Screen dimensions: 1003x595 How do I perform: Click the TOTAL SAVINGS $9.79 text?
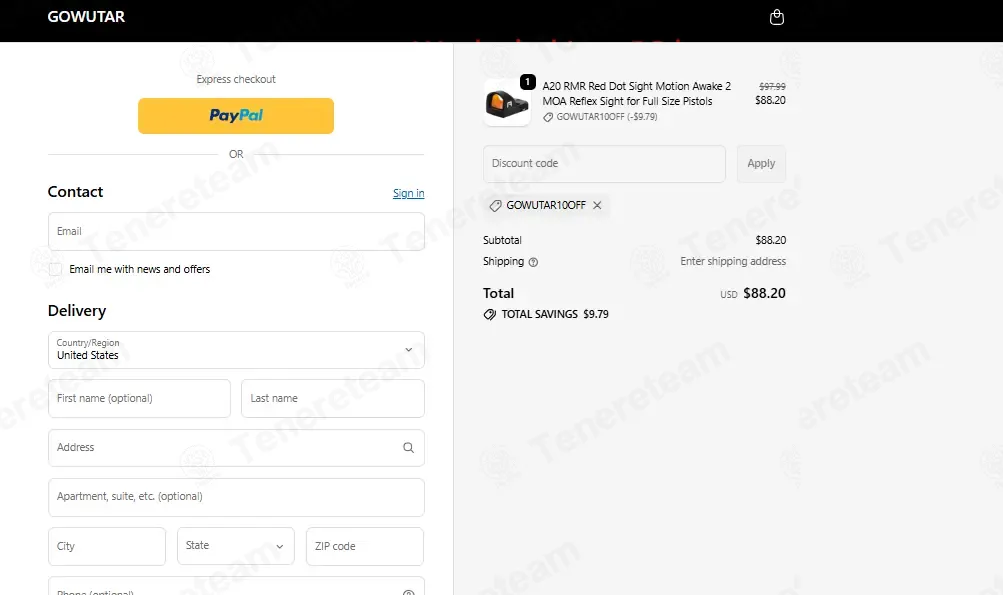pyautogui.click(x=555, y=314)
